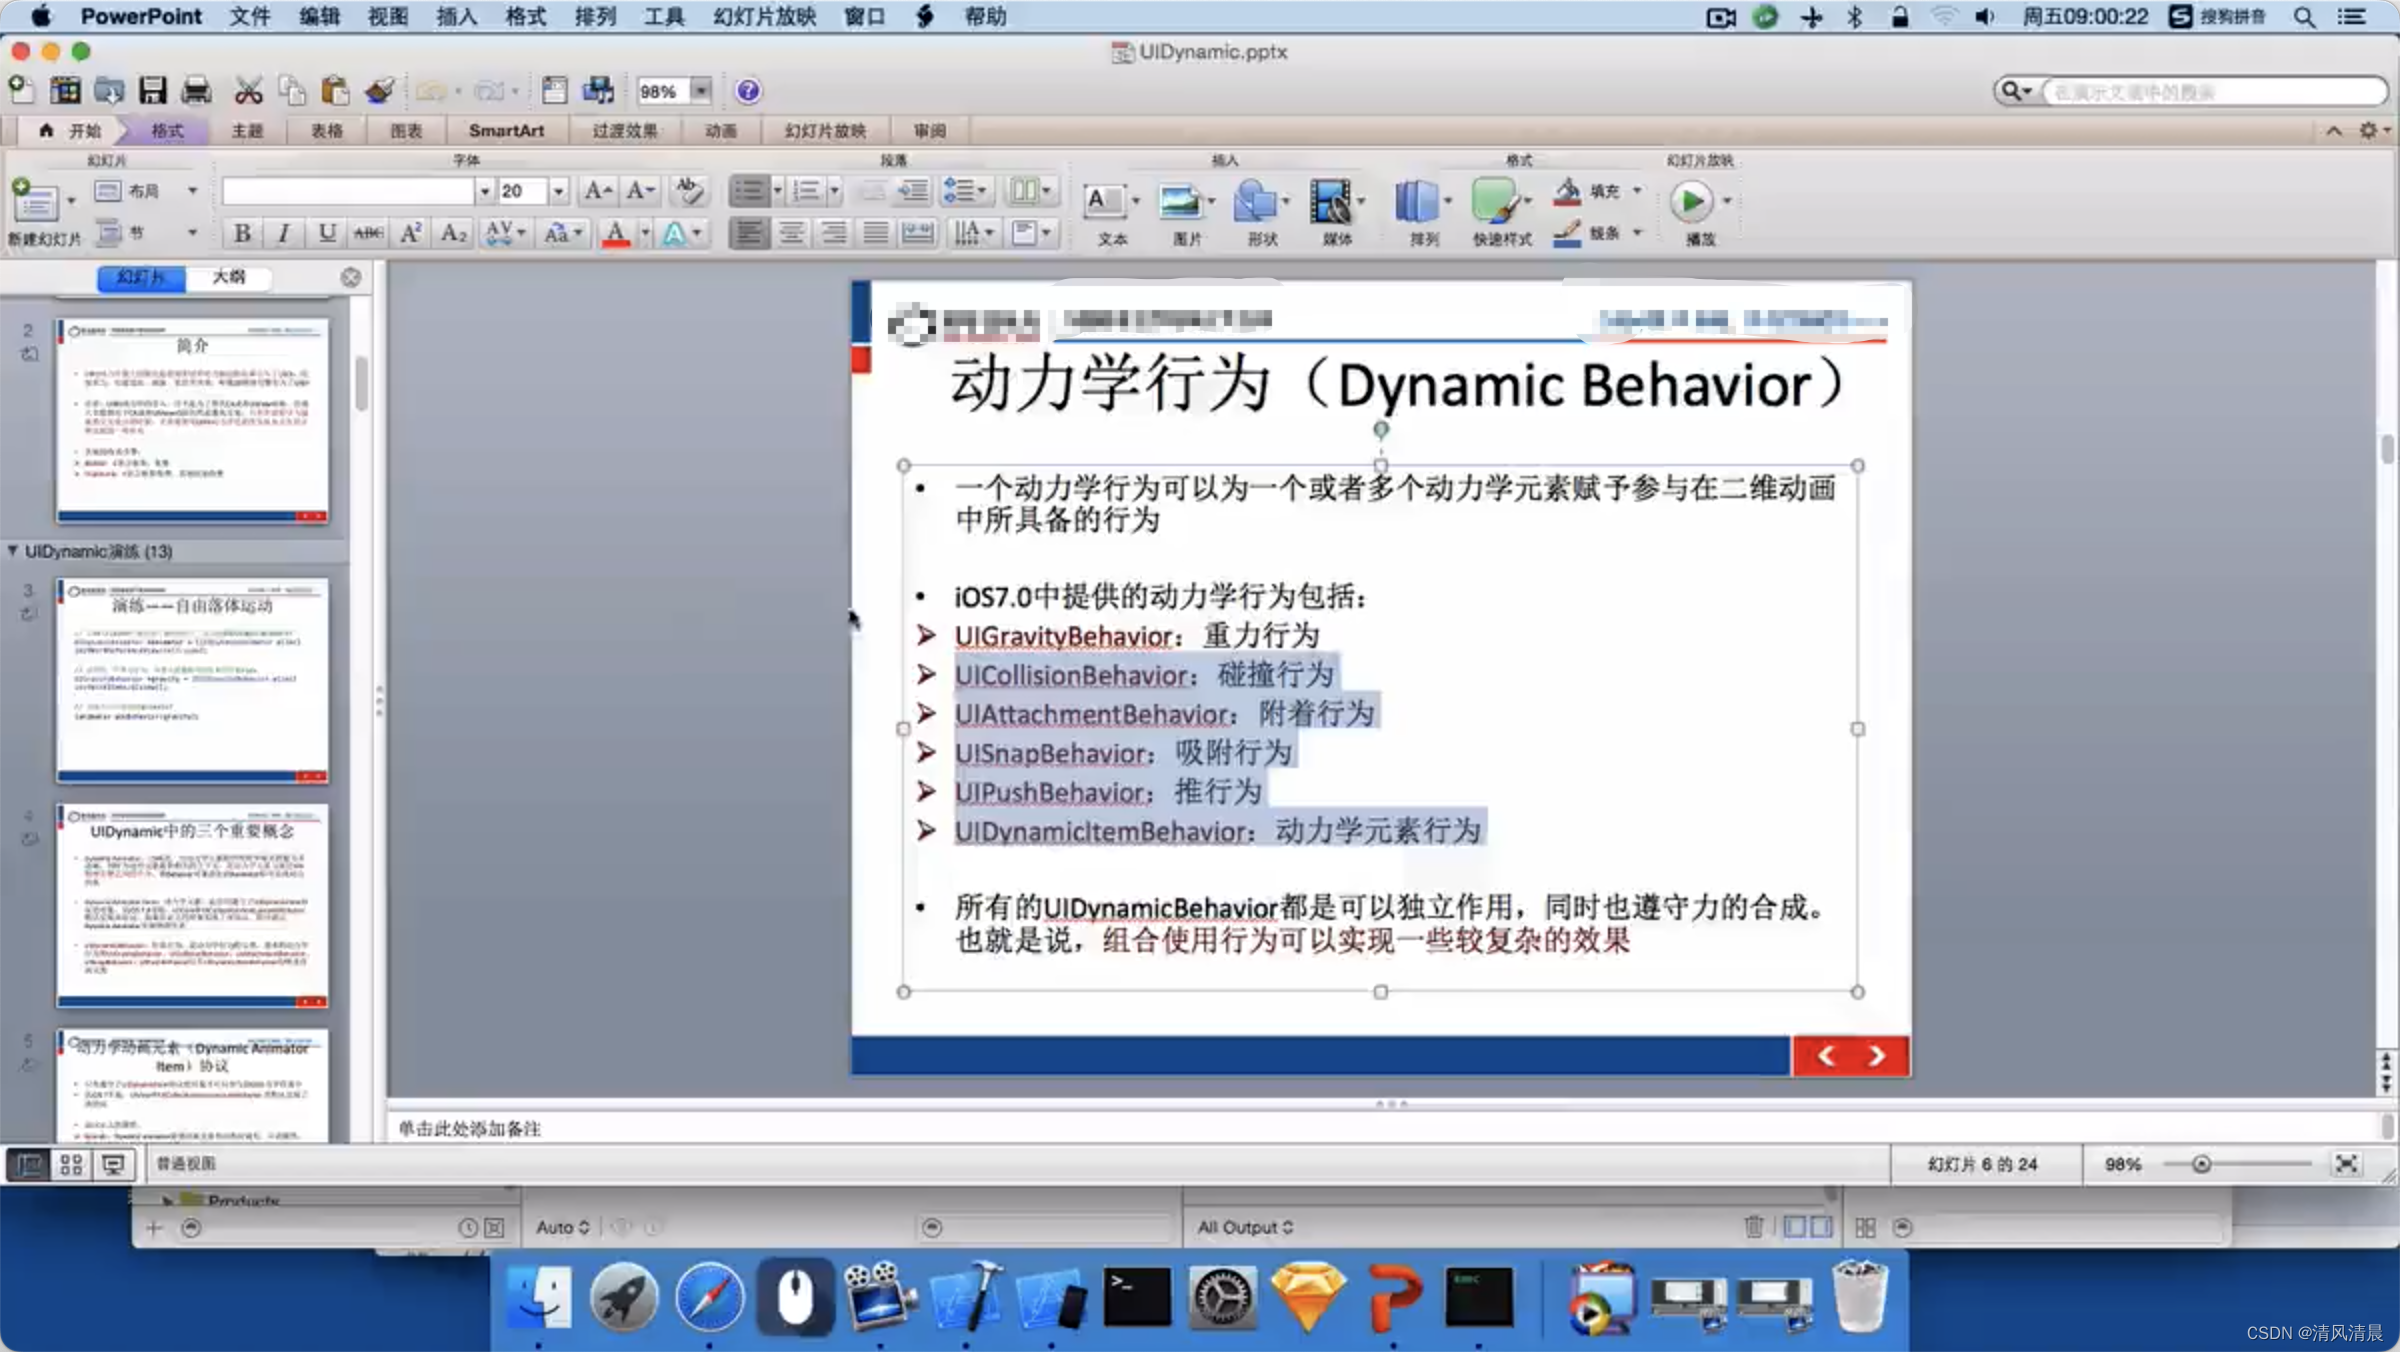Image resolution: width=2400 pixels, height=1352 pixels.
Task: Open the Media insert icon
Action: (x=1331, y=202)
